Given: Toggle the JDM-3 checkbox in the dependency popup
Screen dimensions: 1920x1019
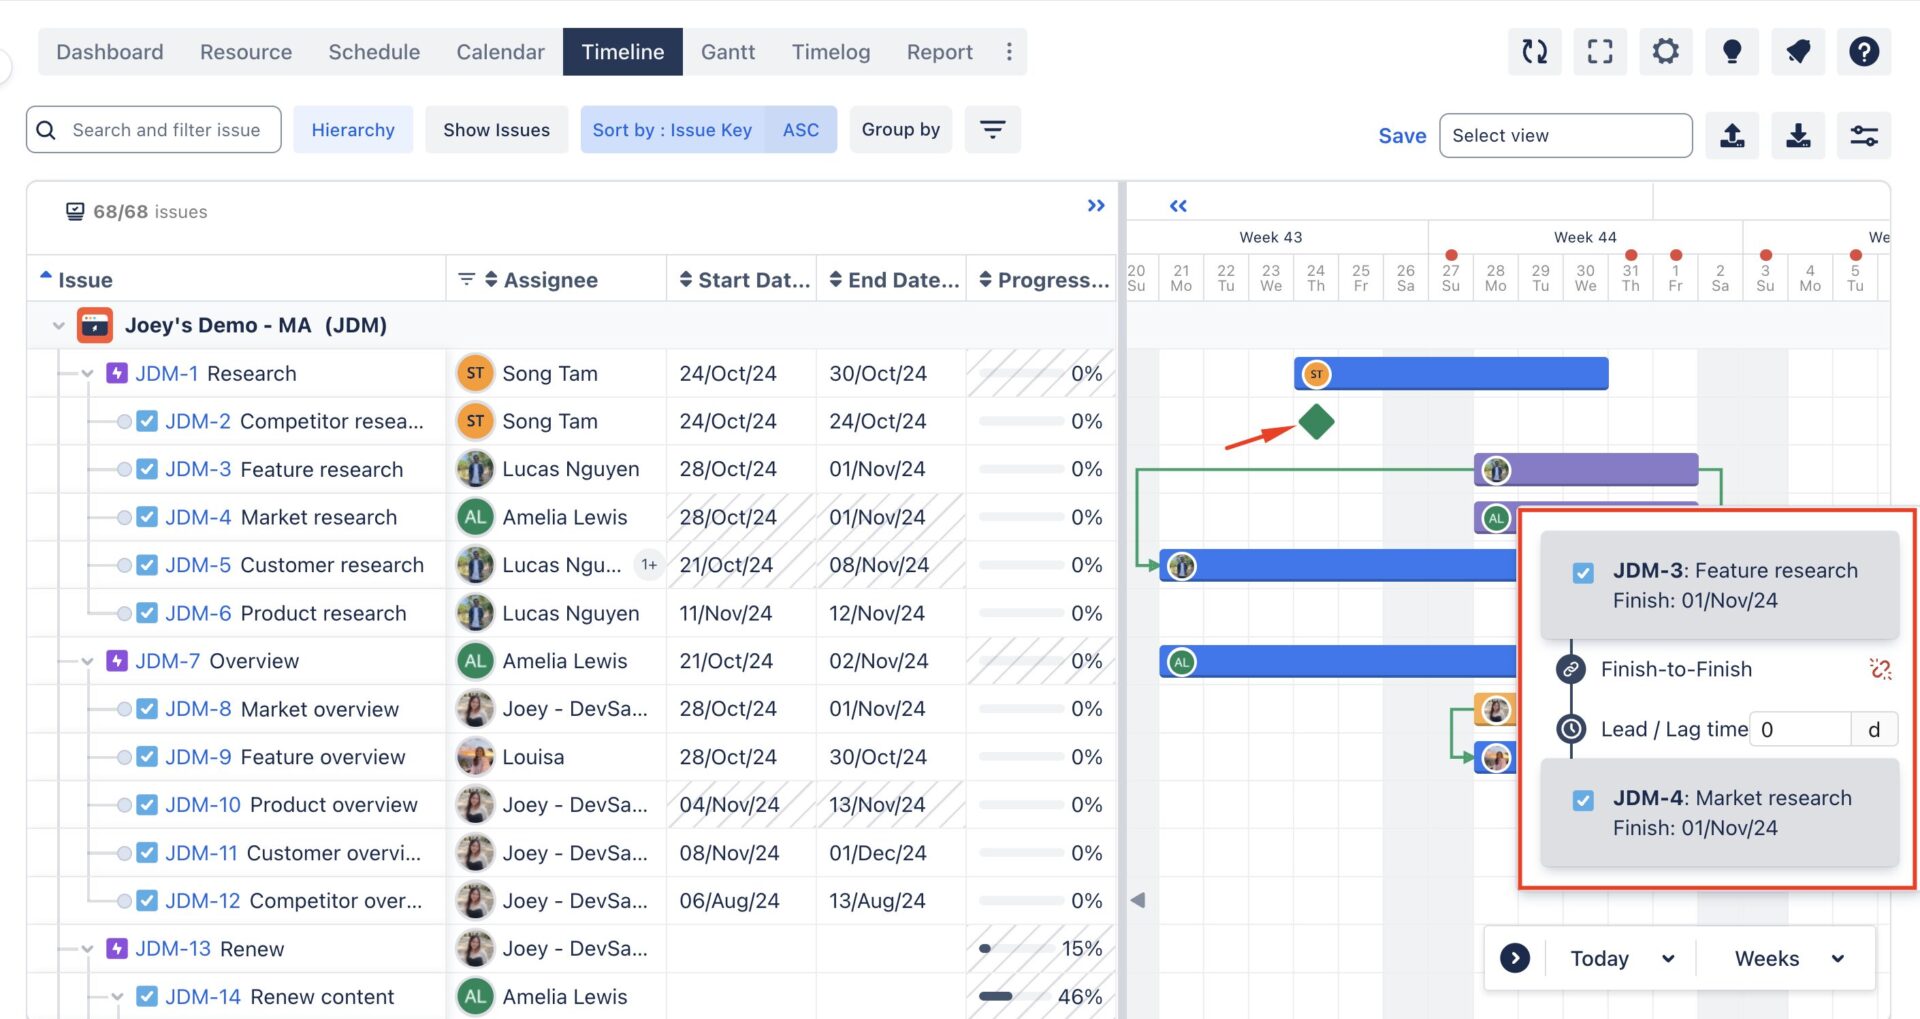Looking at the screenshot, I should [x=1583, y=573].
